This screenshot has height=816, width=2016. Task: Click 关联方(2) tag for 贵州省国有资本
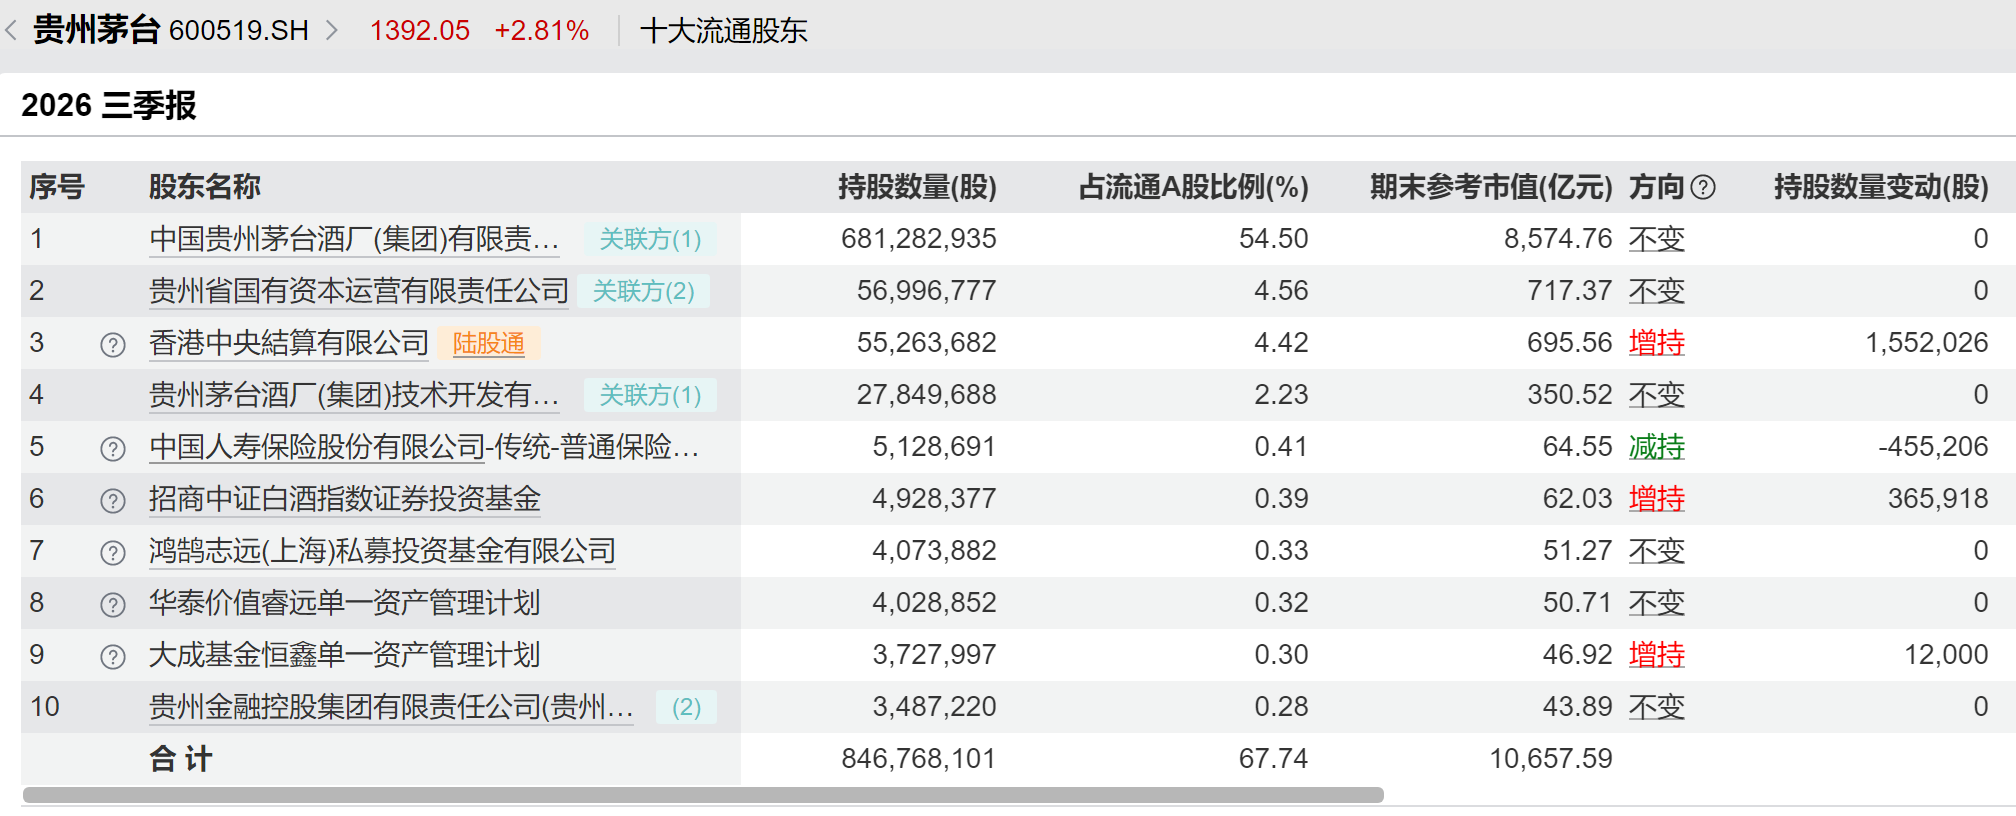click(x=643, y=291)
